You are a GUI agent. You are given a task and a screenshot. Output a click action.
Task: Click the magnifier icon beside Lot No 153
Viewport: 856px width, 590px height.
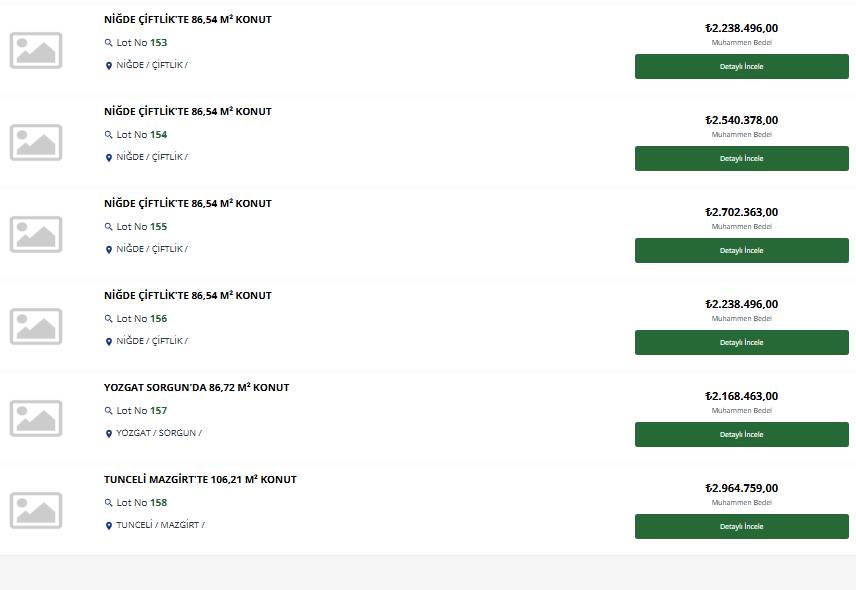tap(108, 43)
